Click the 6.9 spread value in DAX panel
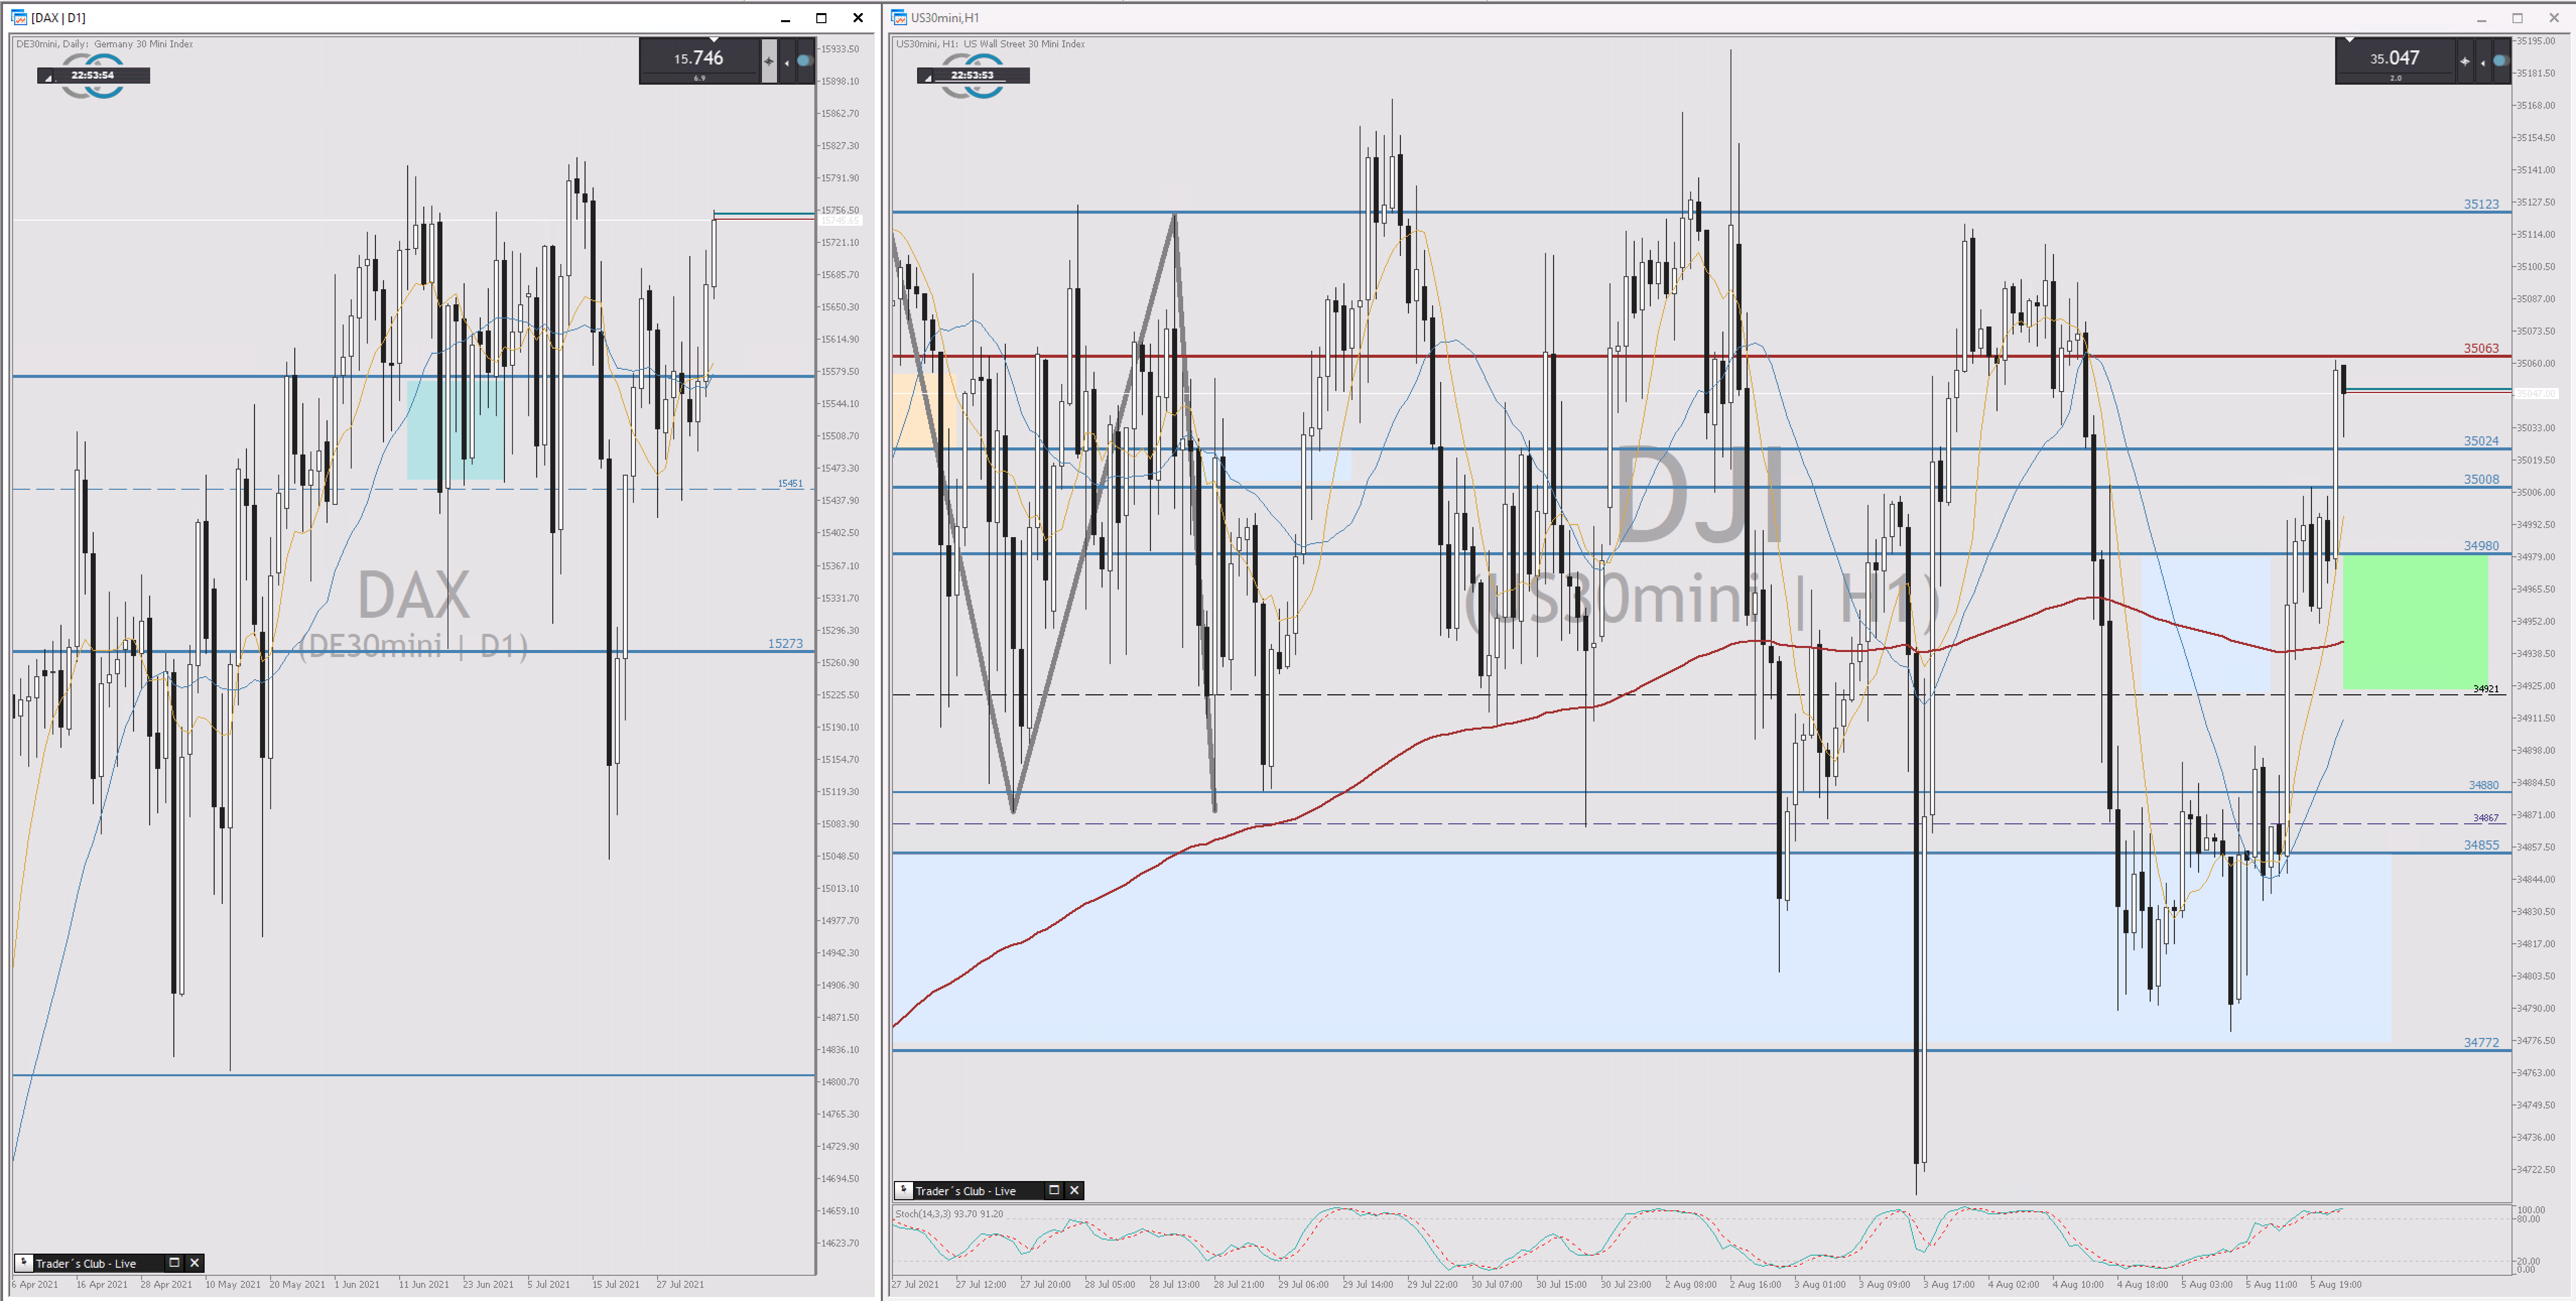The image size is (2576, 1301). pos(699,78)
